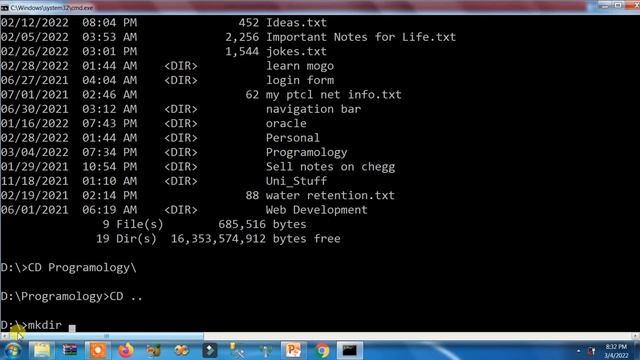Click the 'Uni_Stuff' directory name
Viewport: 640px width, 360px height.
tap(296, 181)
